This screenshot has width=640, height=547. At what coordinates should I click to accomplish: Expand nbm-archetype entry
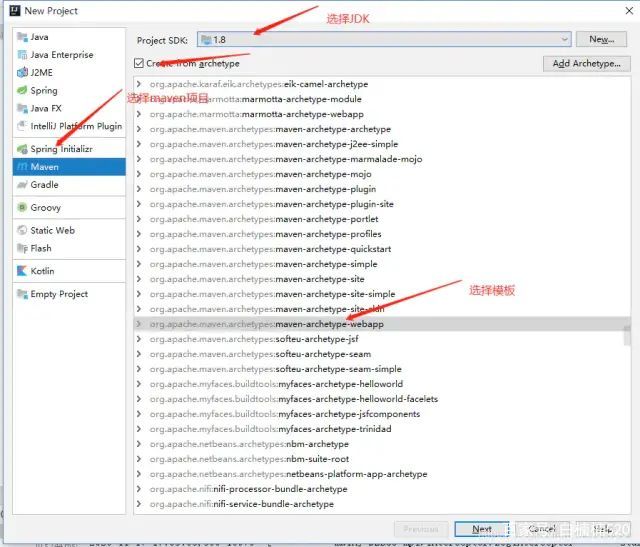point(139,444)
